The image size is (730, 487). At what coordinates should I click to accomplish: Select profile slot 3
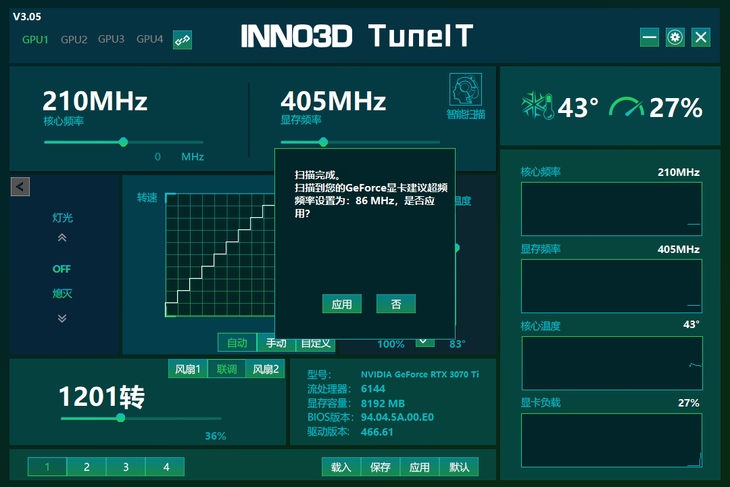tap(125, 467)
